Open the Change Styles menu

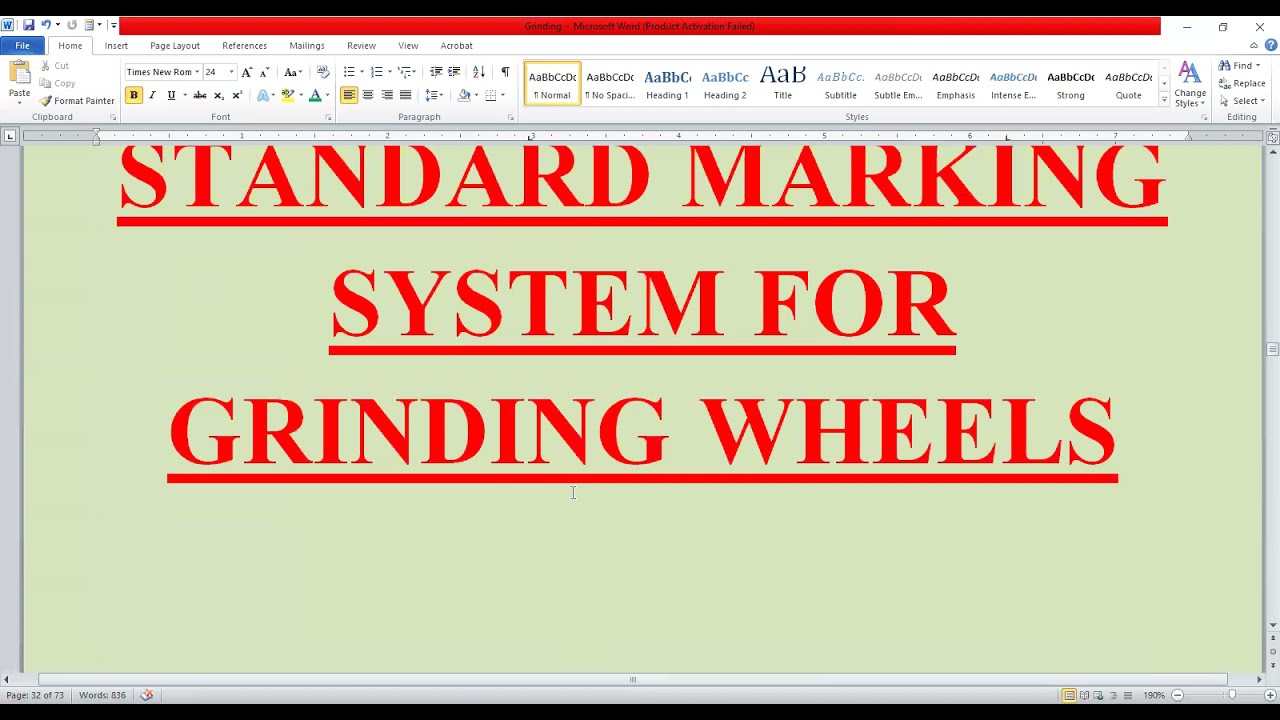(x=1190, y=84)
